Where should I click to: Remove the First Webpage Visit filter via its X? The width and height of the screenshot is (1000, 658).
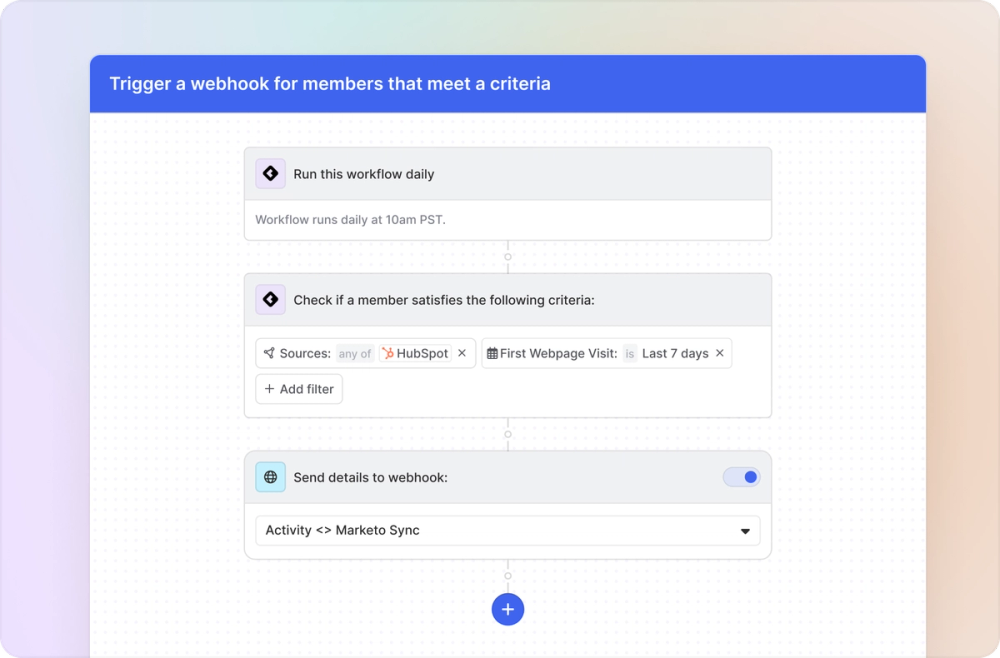click(x=719, y=353)
